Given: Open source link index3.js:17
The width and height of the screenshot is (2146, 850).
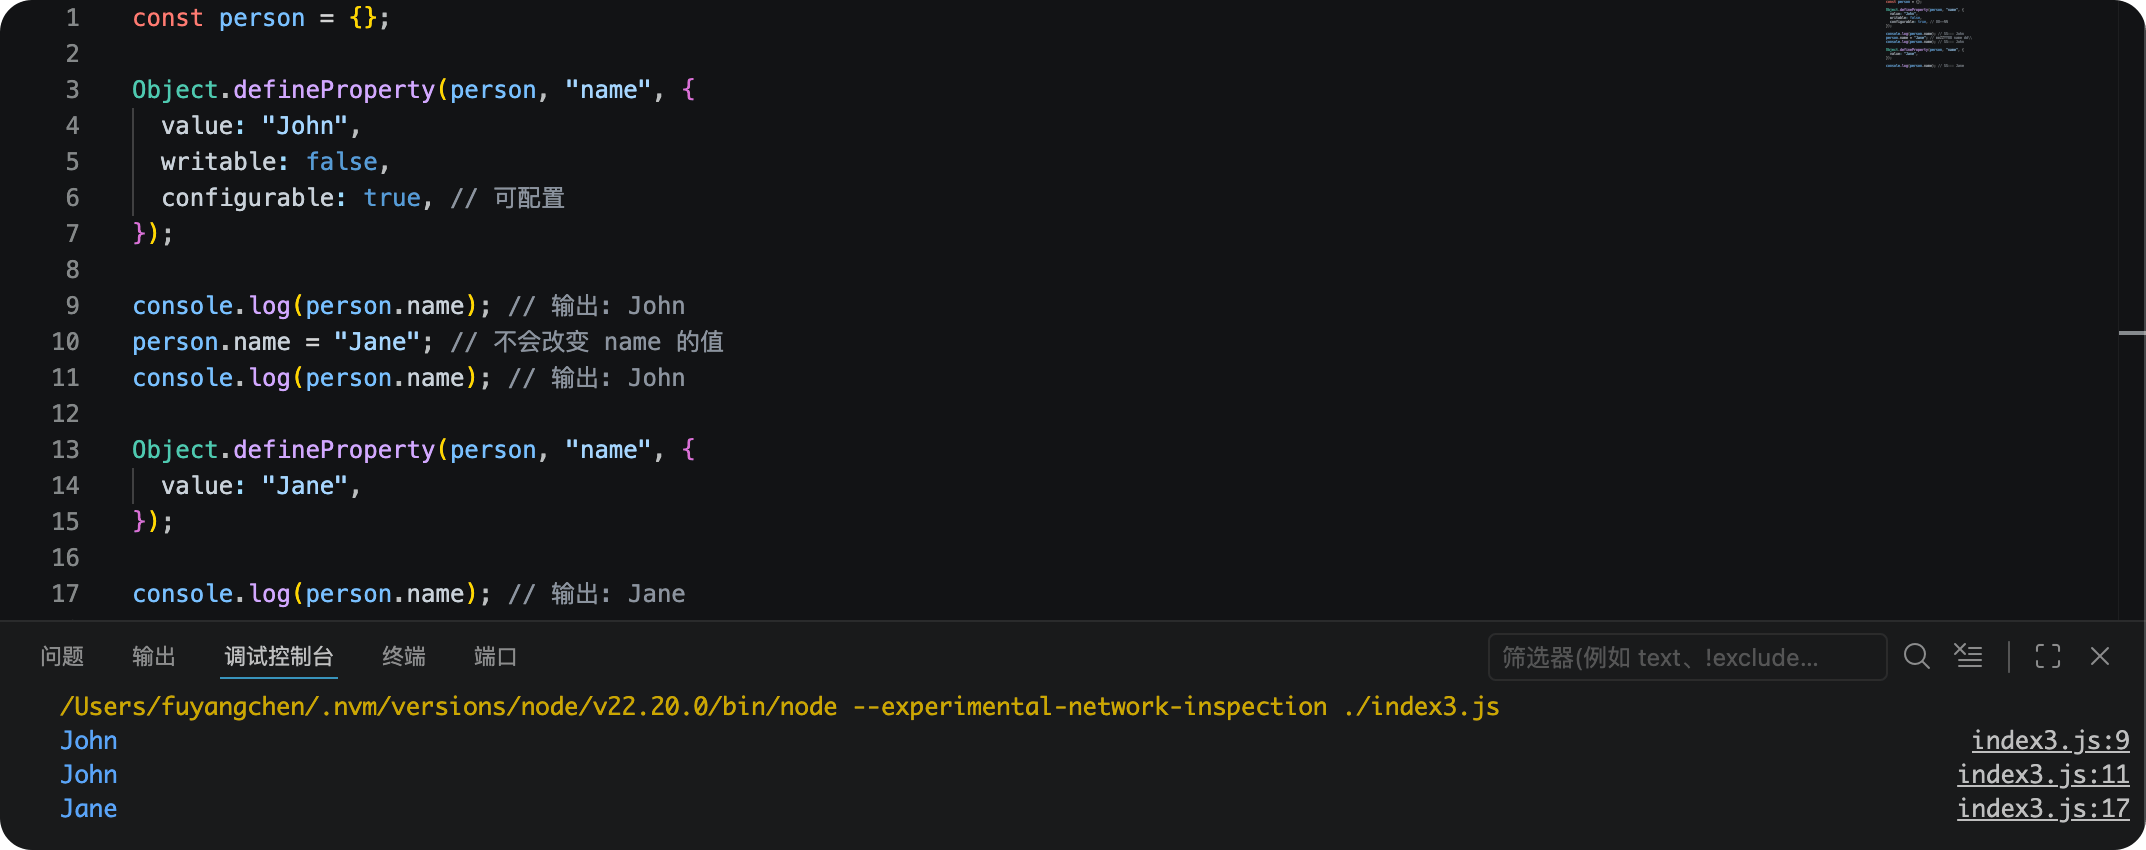Looking at the screenshot, I should point(2043,808).
